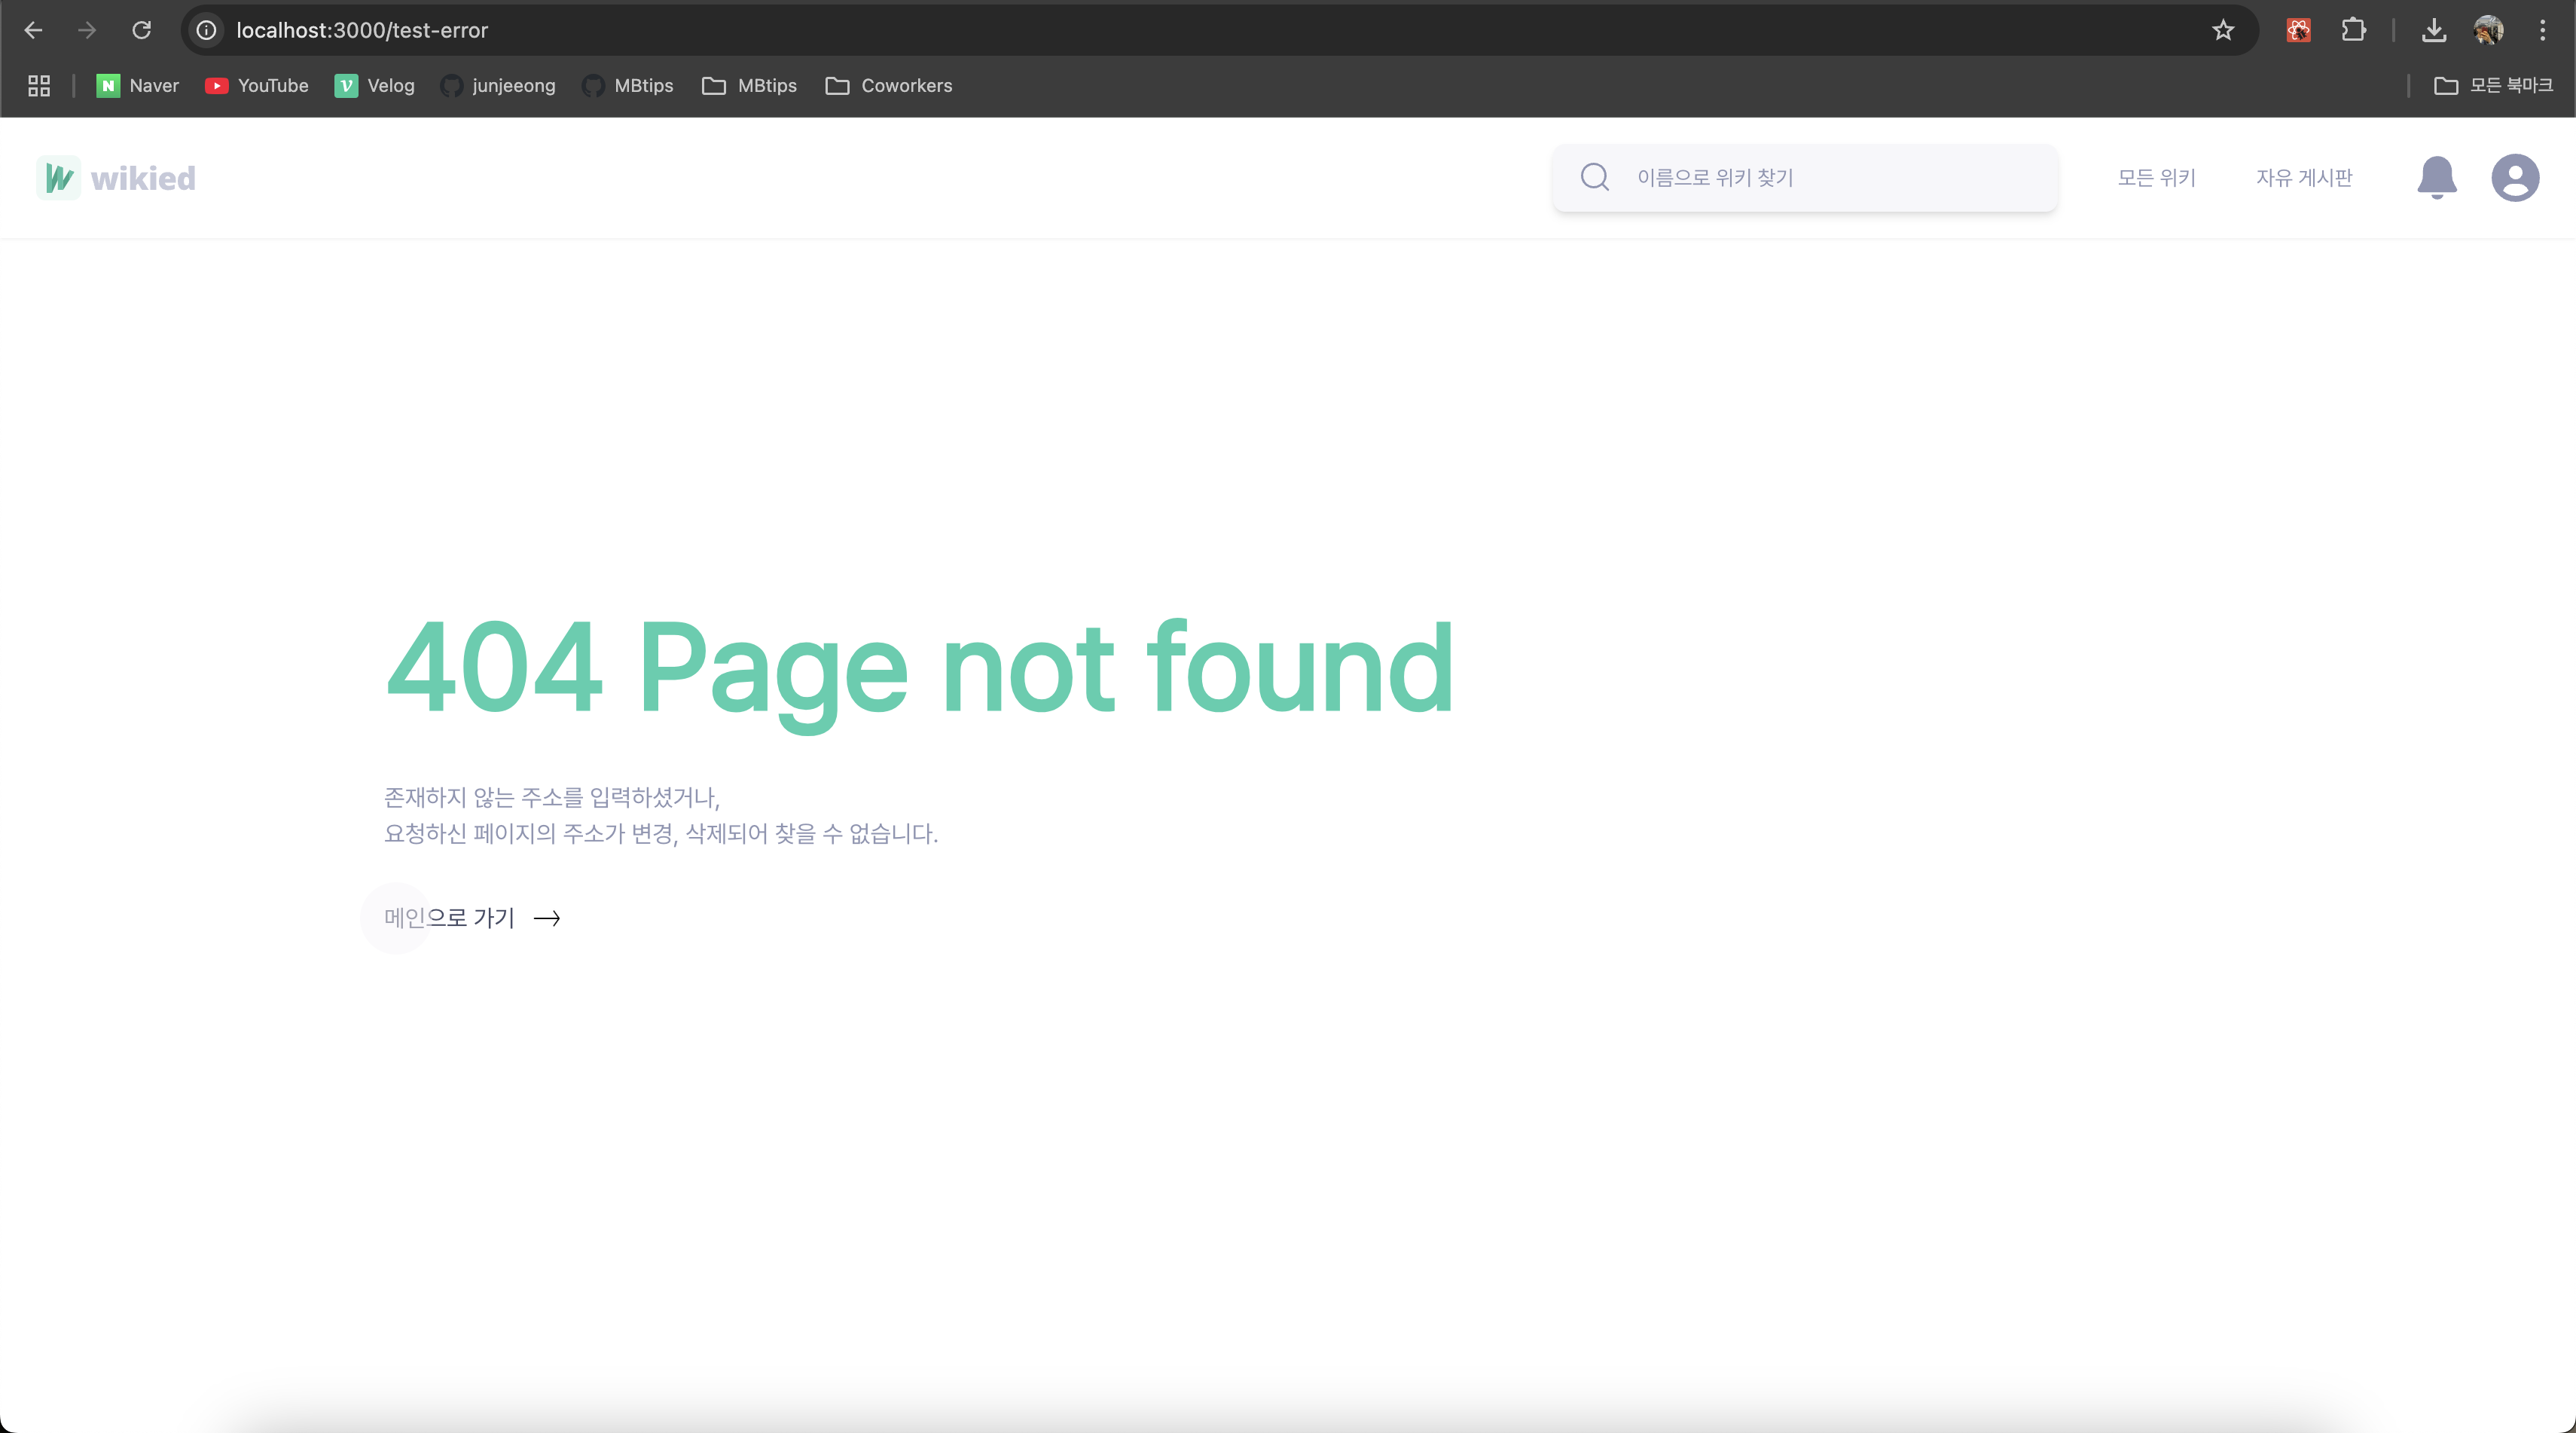The image size is (2576, 1433).
Task: Open the junjeeong GitHub bookmark
Action: click(498, 86)
